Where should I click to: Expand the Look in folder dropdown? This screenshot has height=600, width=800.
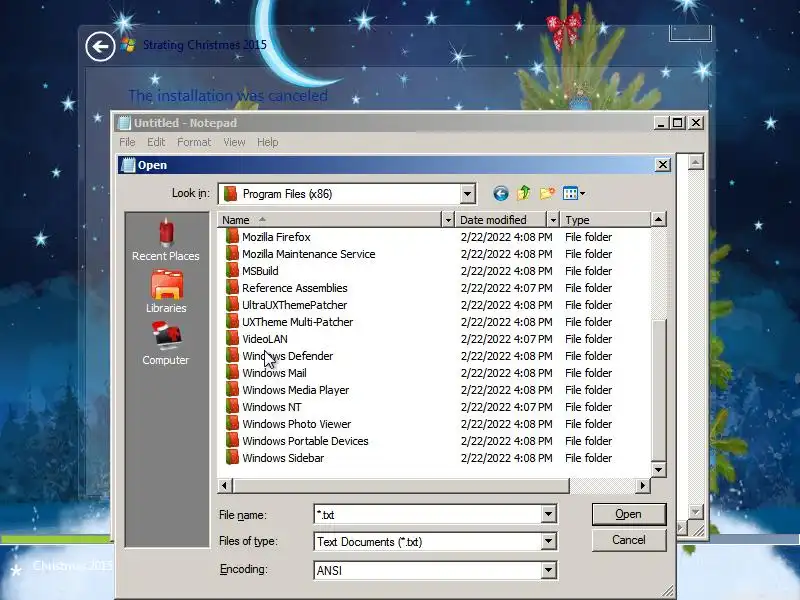tap(467, 194)
